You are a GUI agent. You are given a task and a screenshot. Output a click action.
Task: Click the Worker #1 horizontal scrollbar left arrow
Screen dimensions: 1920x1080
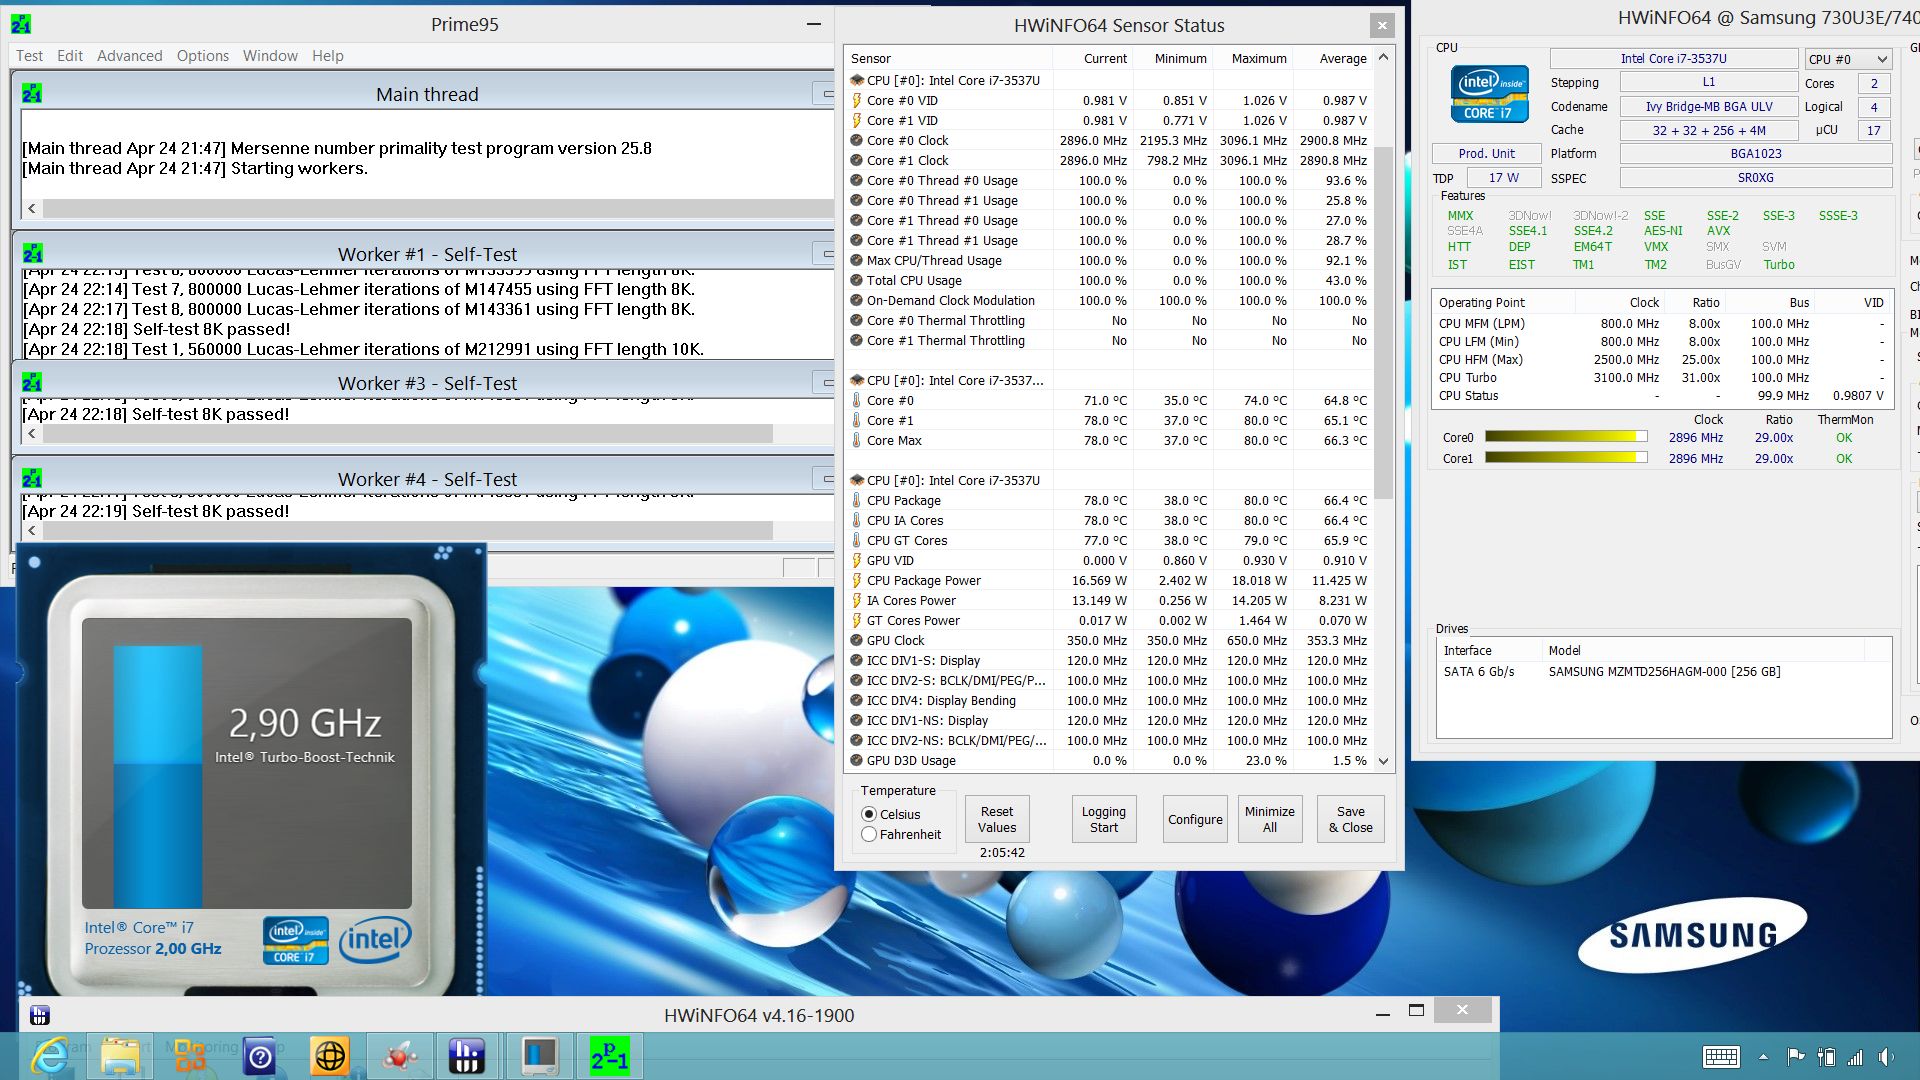tap(32, 433)
